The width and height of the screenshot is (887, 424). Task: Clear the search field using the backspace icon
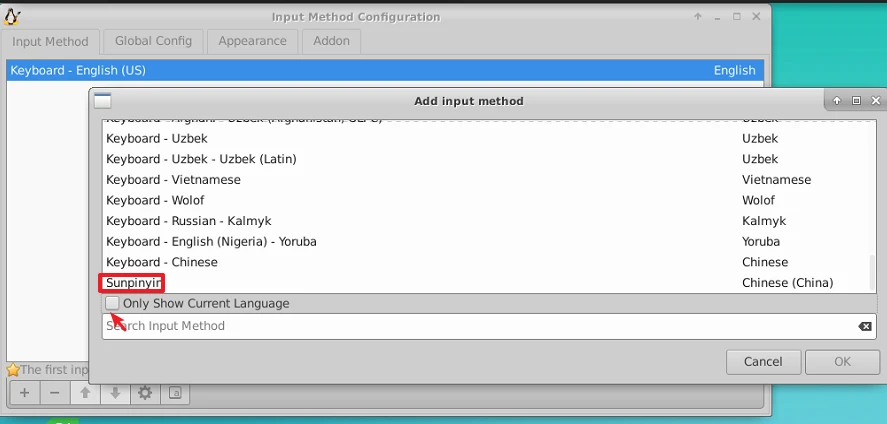point(865,327)
